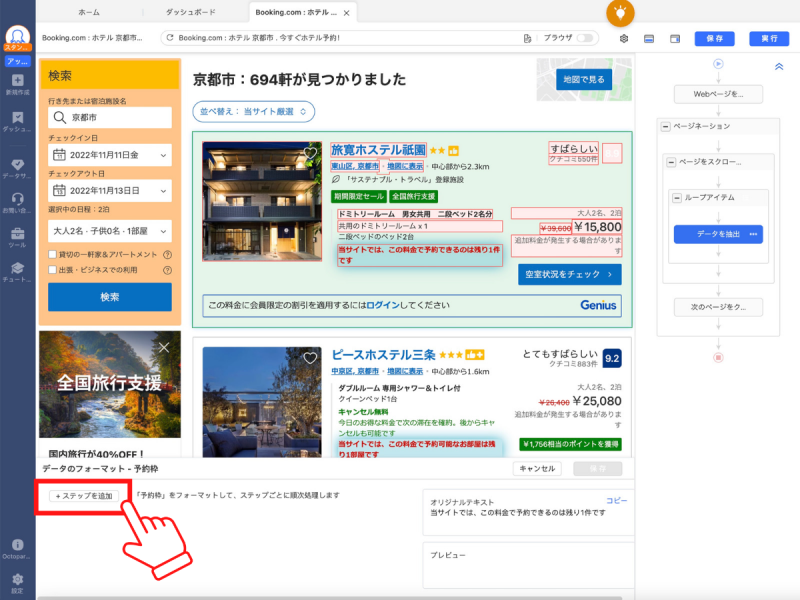Check 貸切の一軒家&アパートメント checkbox

tap(52, 254)
